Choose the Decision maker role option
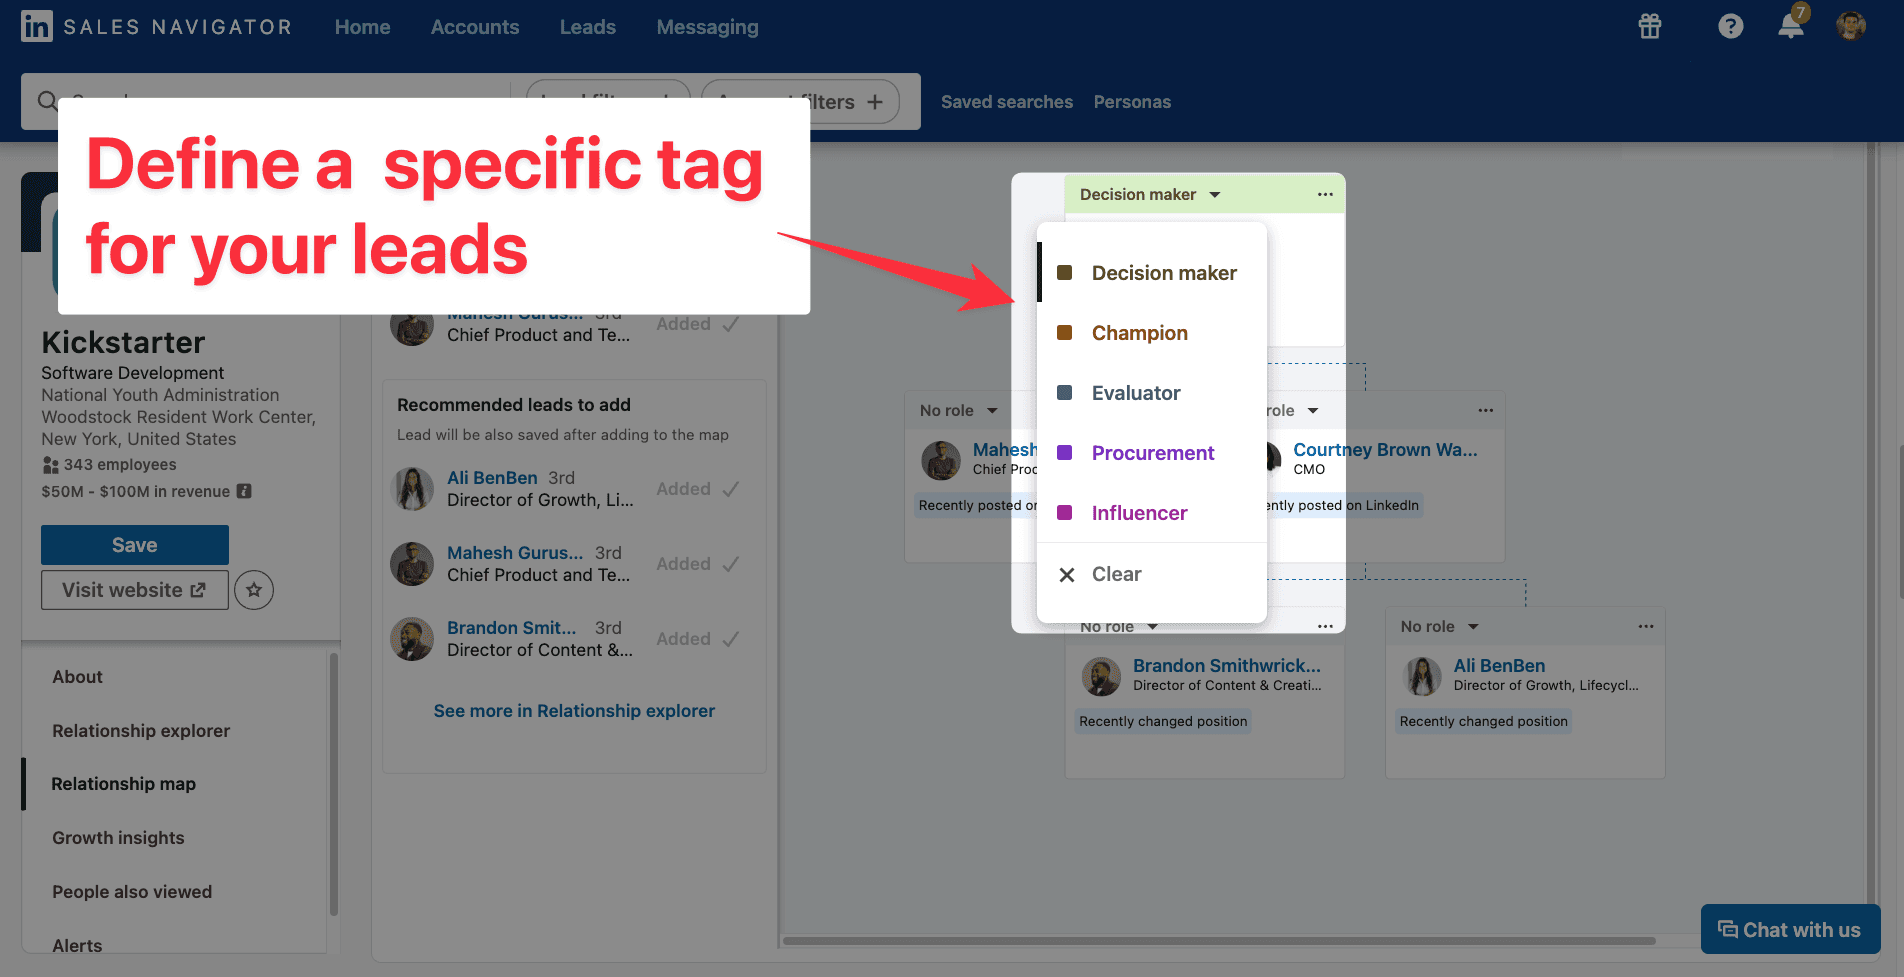The width and height of the screenshot is (1904, 977). click(x=1152, y=273)
